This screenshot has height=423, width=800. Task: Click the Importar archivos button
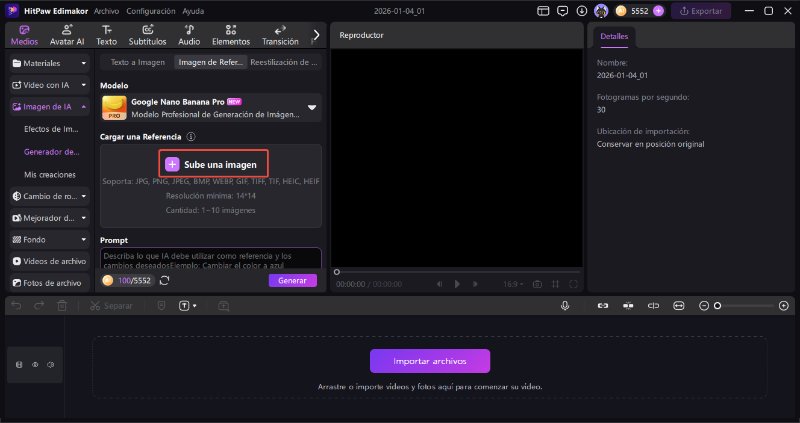click(x=429, y=361)
